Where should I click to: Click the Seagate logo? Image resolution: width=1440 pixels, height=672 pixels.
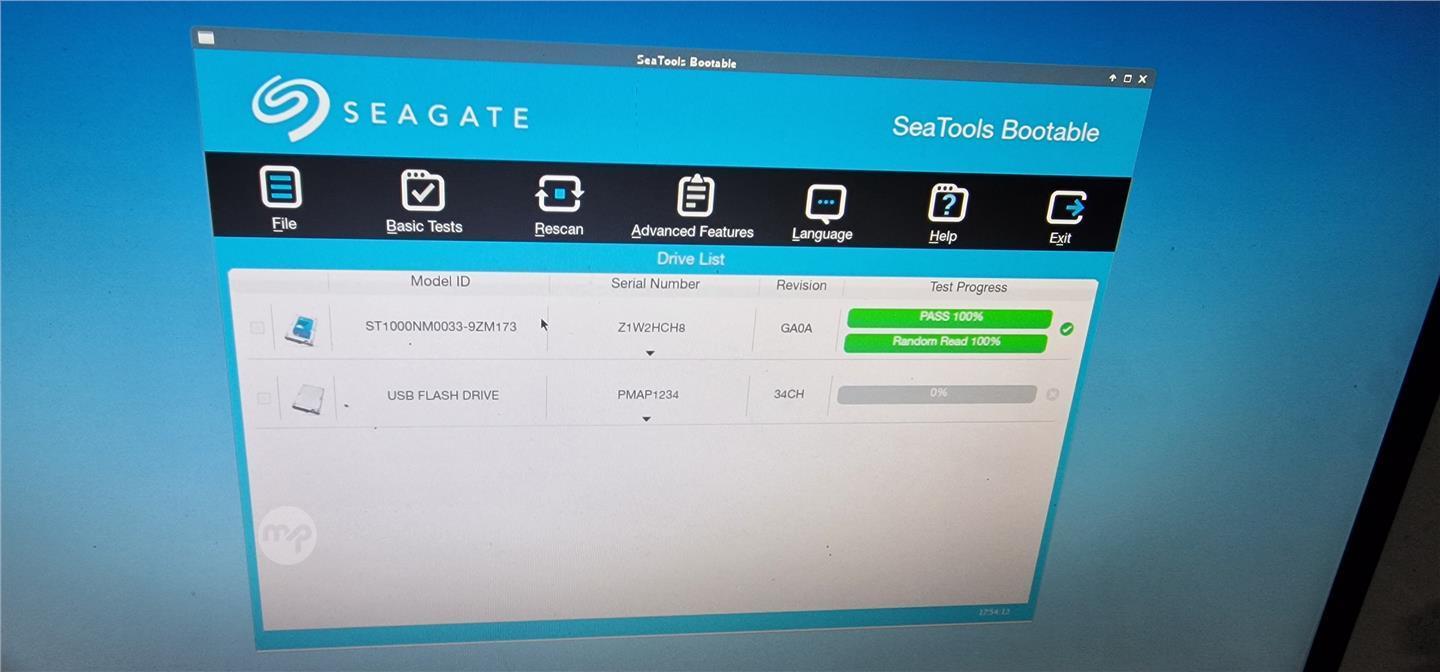pos(390,109)
